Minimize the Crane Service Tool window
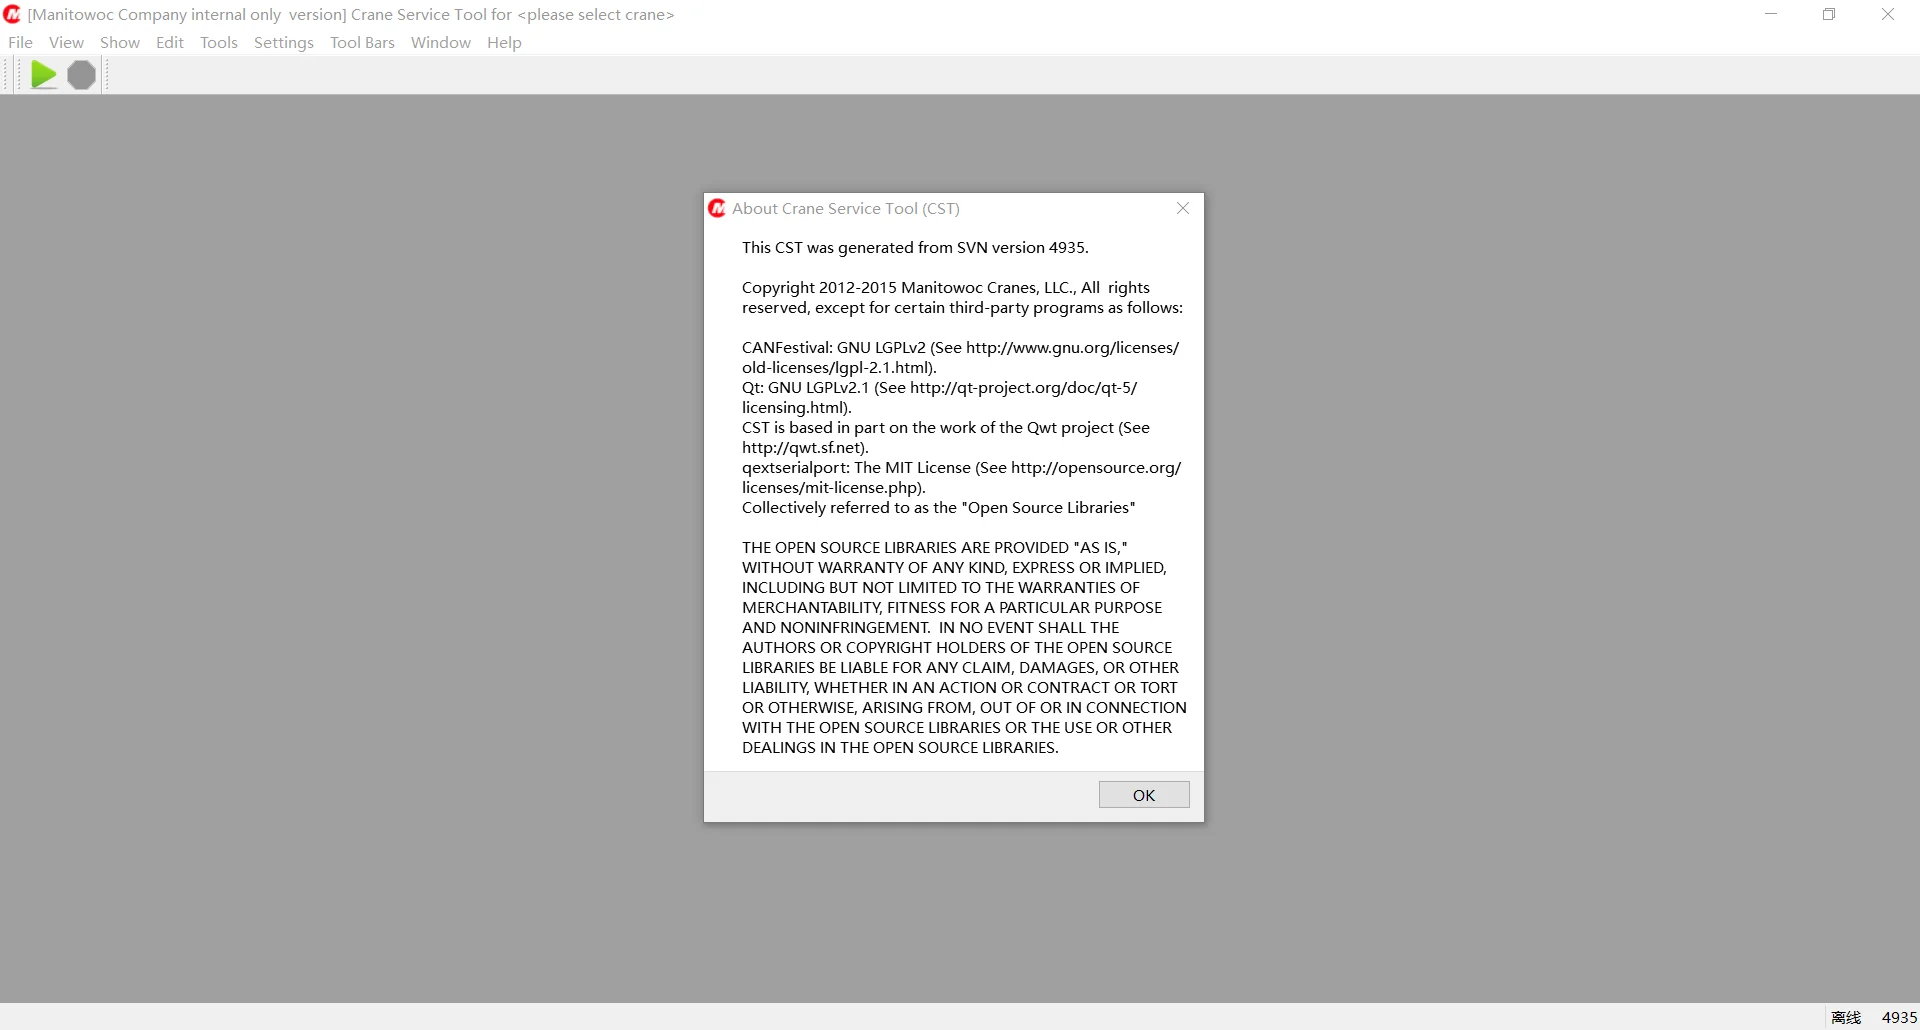Image resolution: width=1920 pixels, height=1030 pixels. pyautogui.click(x=1771, y=15)
